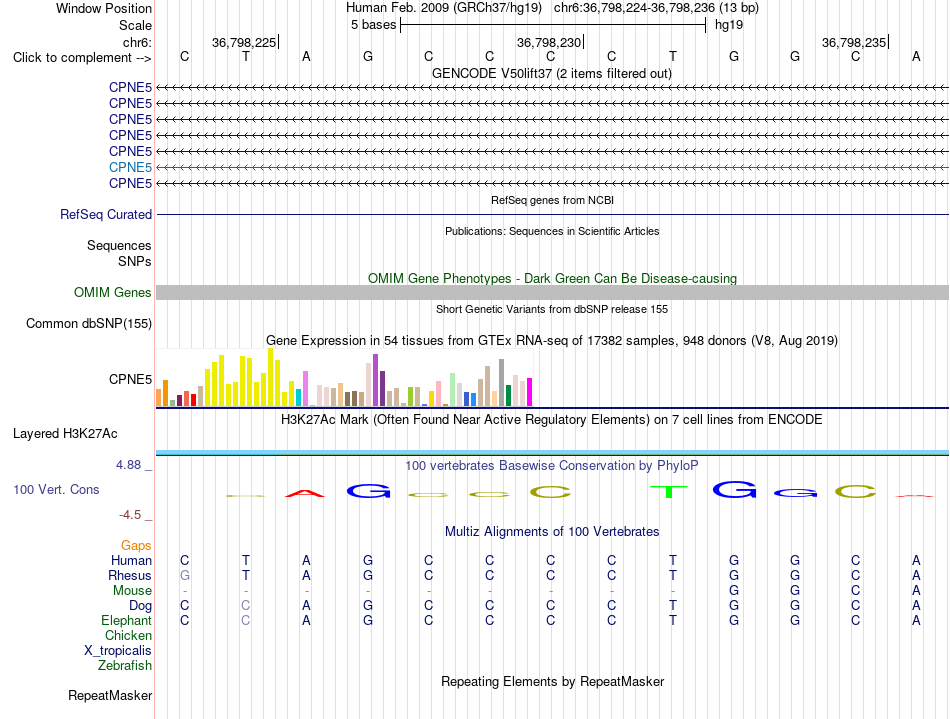Screen dimensions: 950x719
Task: Click the window position 'chr6:36,798,224-36,798,236 (13 bp)'
Action: (x=656, y=8)
